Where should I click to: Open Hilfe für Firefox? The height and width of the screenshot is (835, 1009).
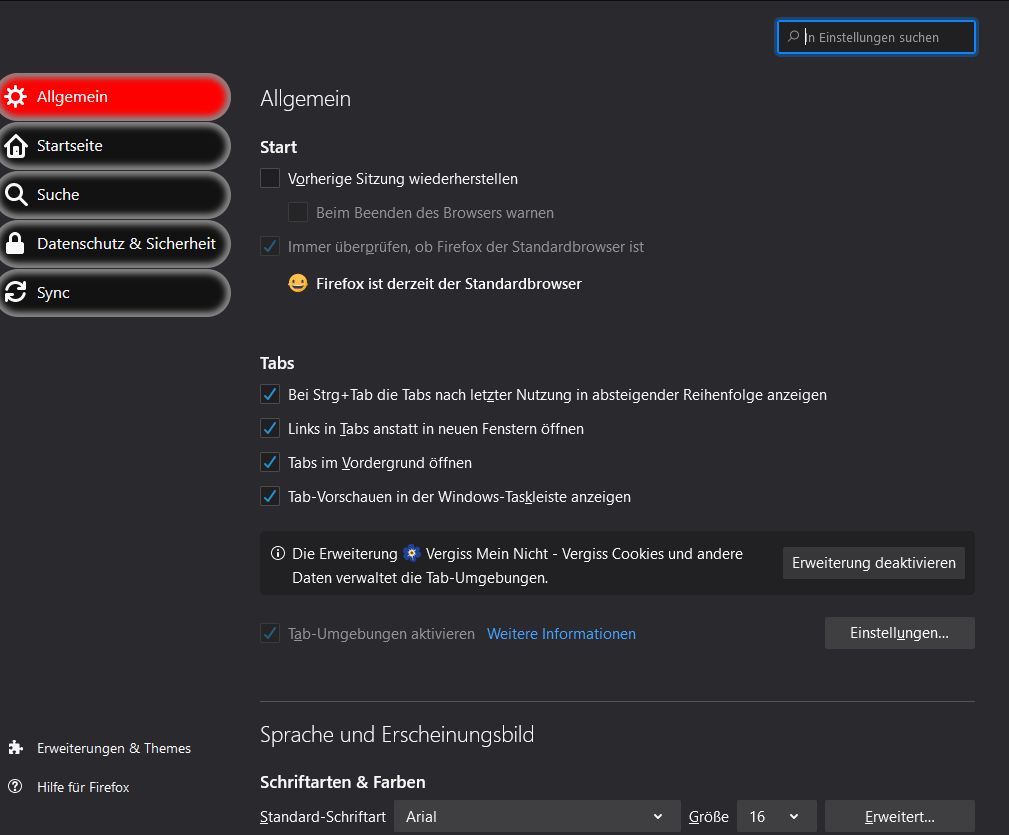coord(69,787)
